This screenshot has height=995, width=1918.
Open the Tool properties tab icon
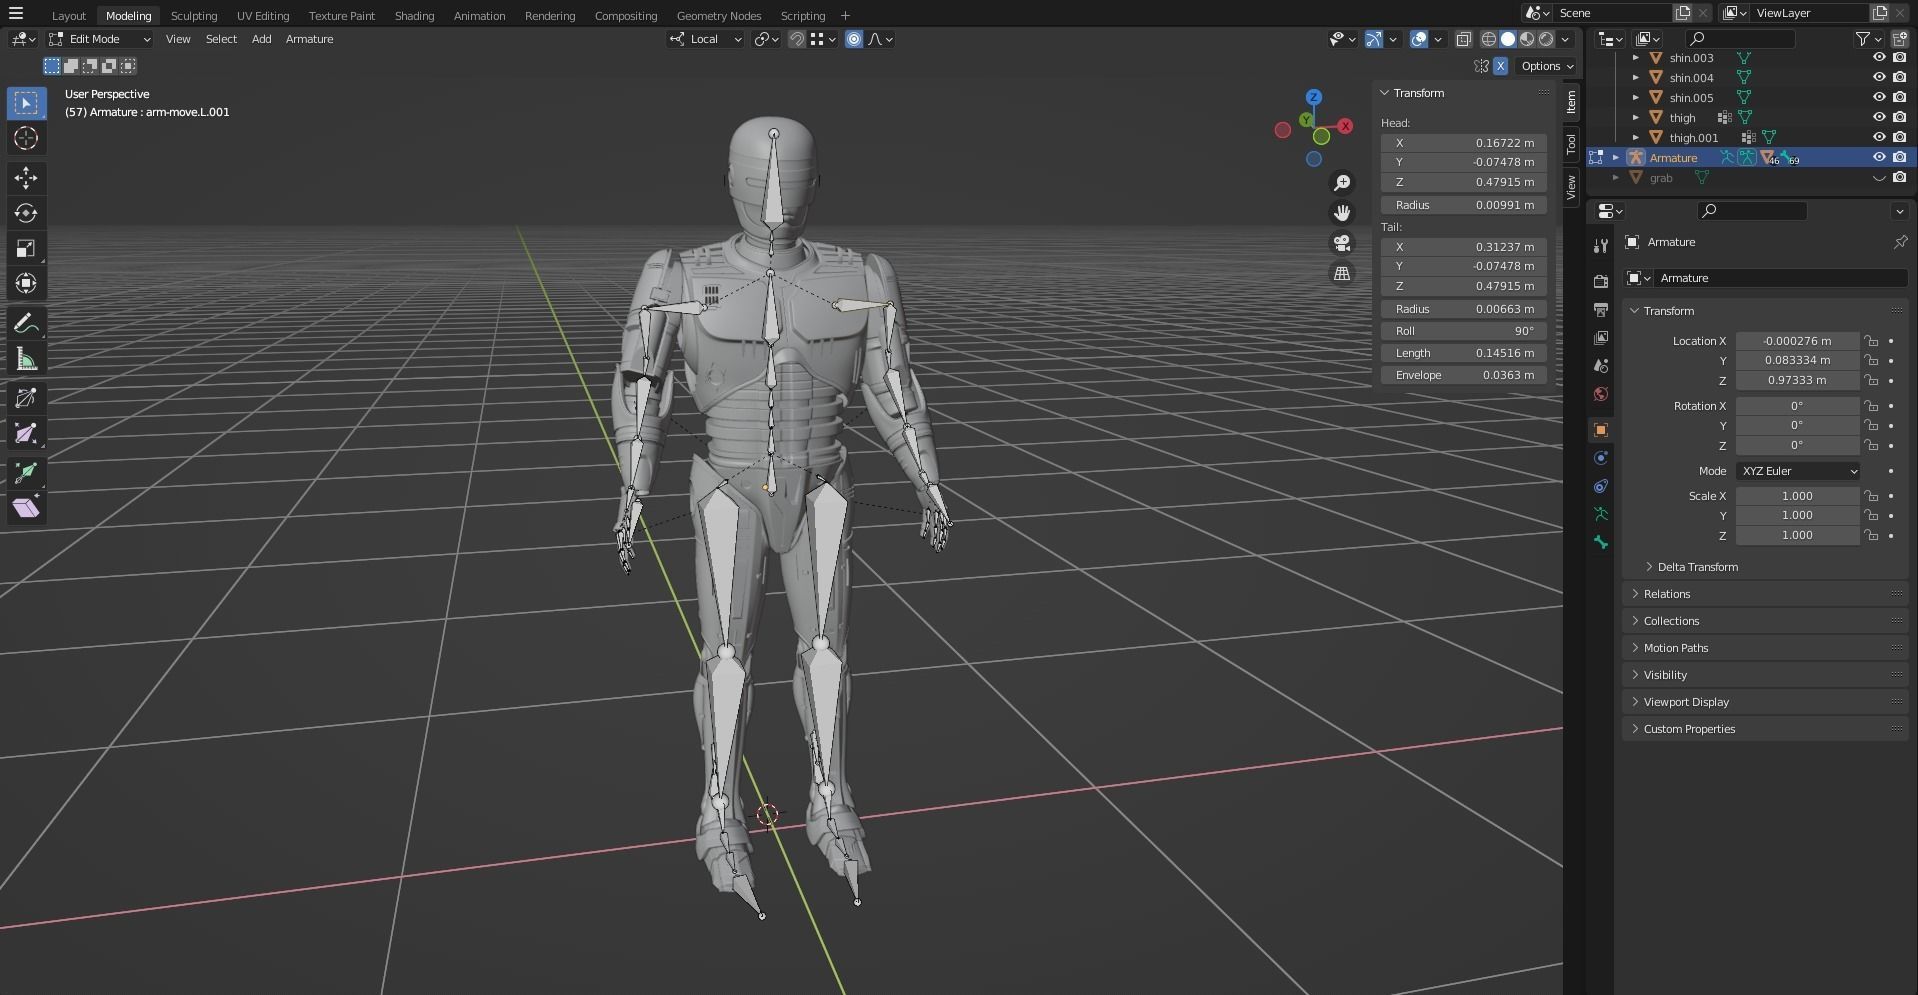coord(1601,246)
